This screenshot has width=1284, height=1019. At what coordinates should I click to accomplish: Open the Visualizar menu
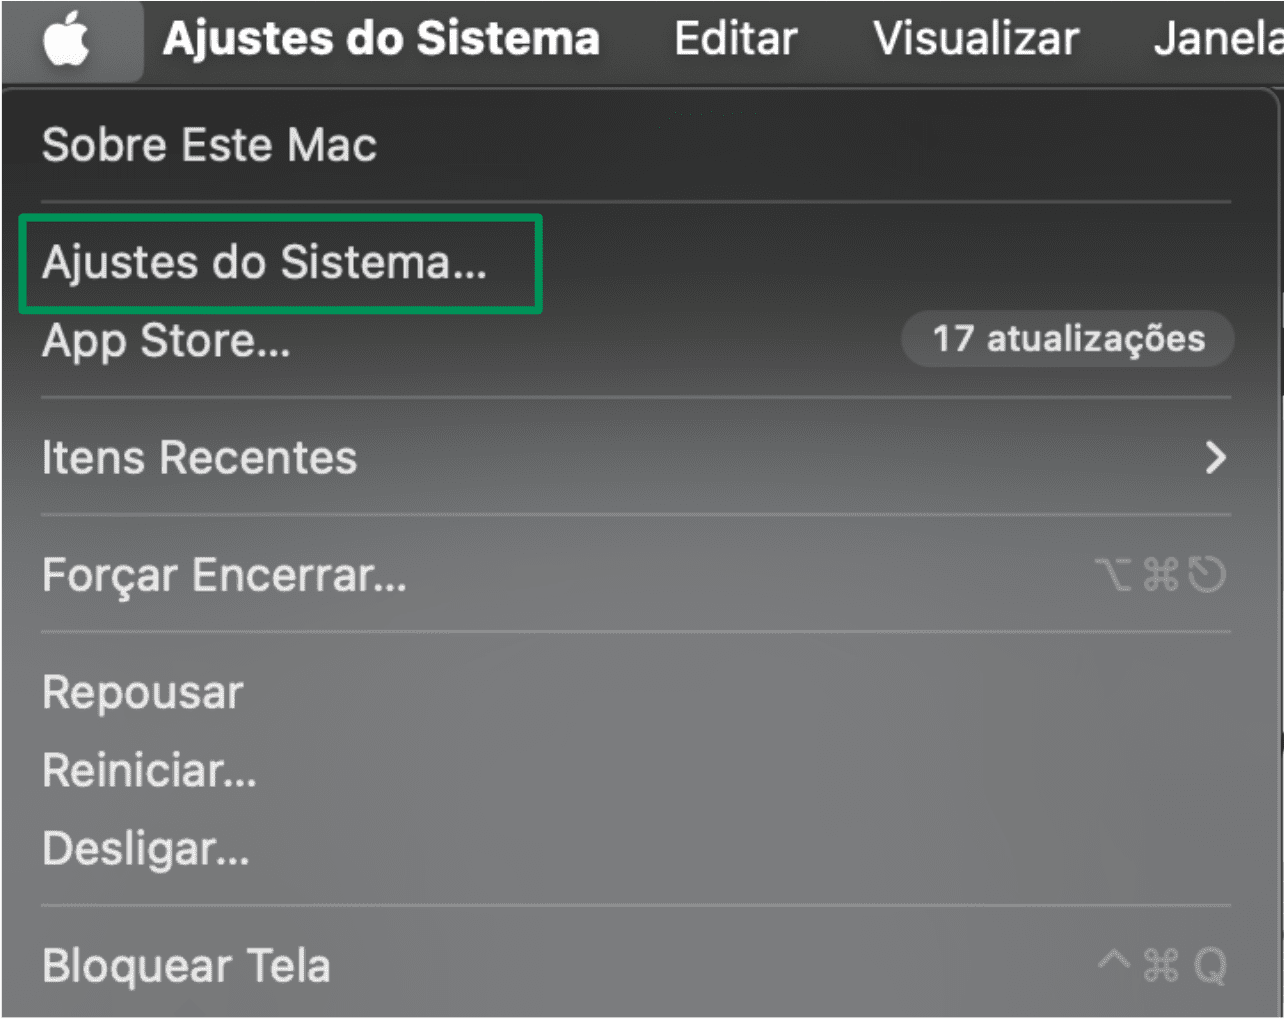point(976,39)
